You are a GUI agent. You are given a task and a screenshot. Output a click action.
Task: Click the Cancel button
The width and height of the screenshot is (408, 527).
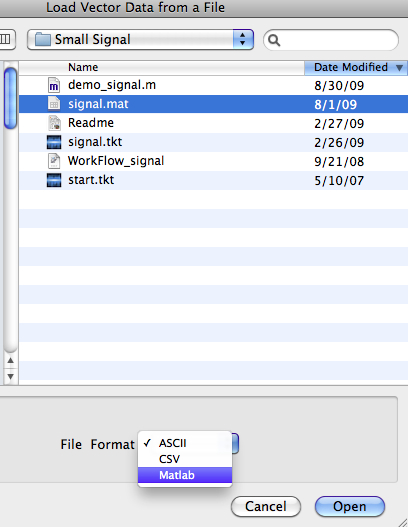coord(266,506)
